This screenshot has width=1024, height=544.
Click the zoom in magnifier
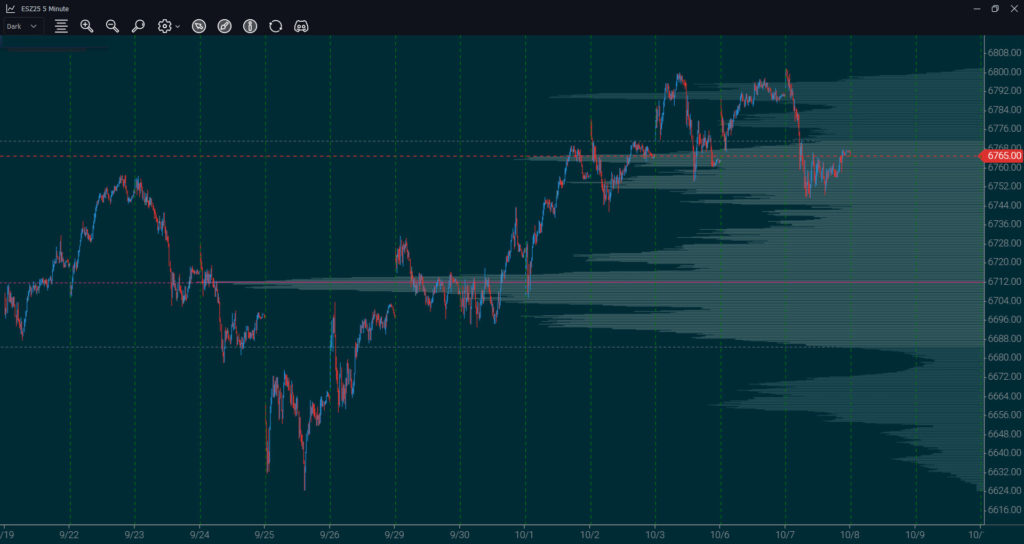pos(87,26)
